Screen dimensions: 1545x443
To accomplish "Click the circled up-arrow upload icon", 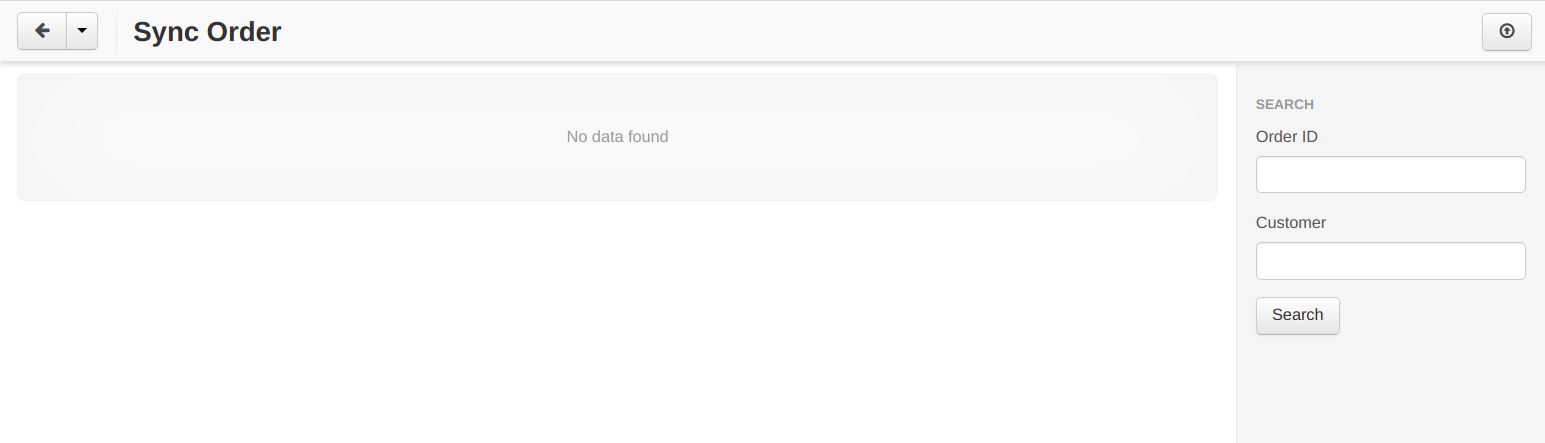I will (x=1507, y=31).
